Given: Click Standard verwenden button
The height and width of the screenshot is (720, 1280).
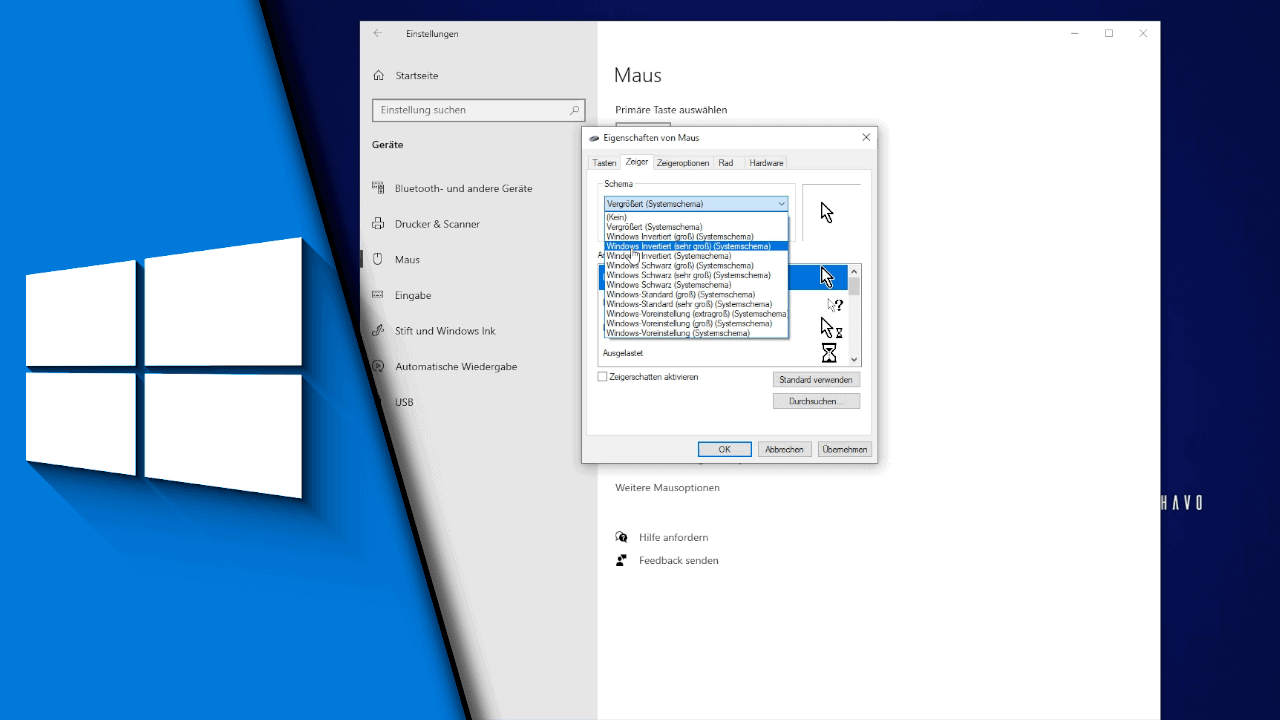Looking at the screenshot, I should (816, 380).
